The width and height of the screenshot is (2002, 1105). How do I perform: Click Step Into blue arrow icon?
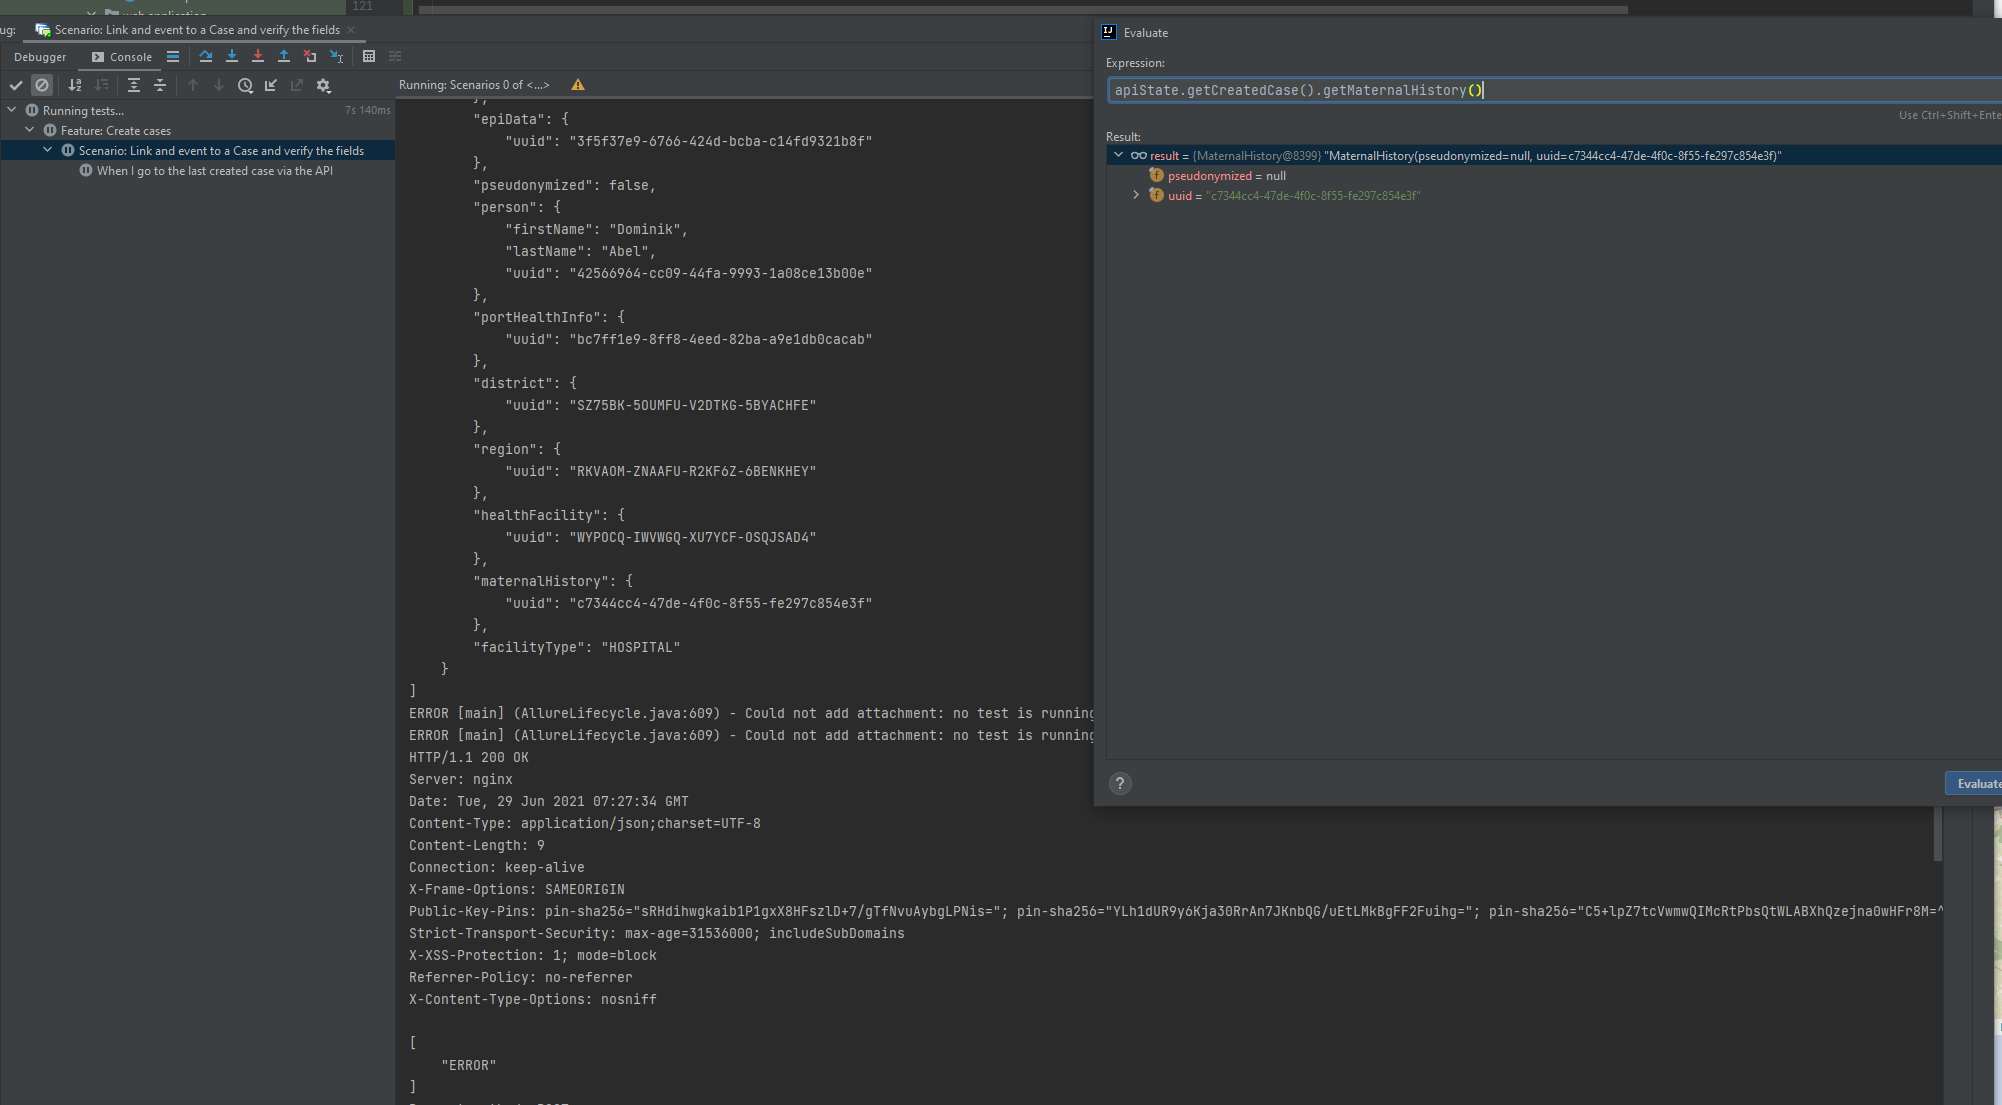[232, 57]
